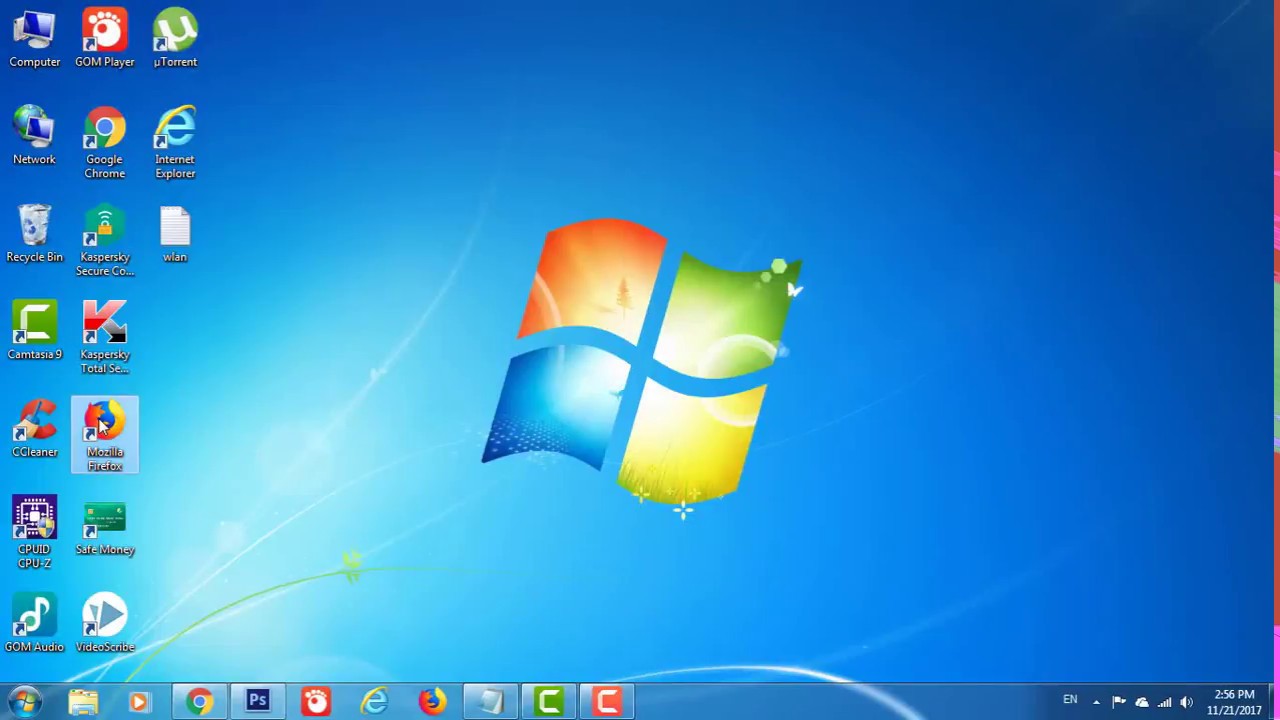Launch GOM Player from the taskbar
Image resolution: width=1280 pixels, height=720 pixels.
pyautogui.click(x=315, y=702)
